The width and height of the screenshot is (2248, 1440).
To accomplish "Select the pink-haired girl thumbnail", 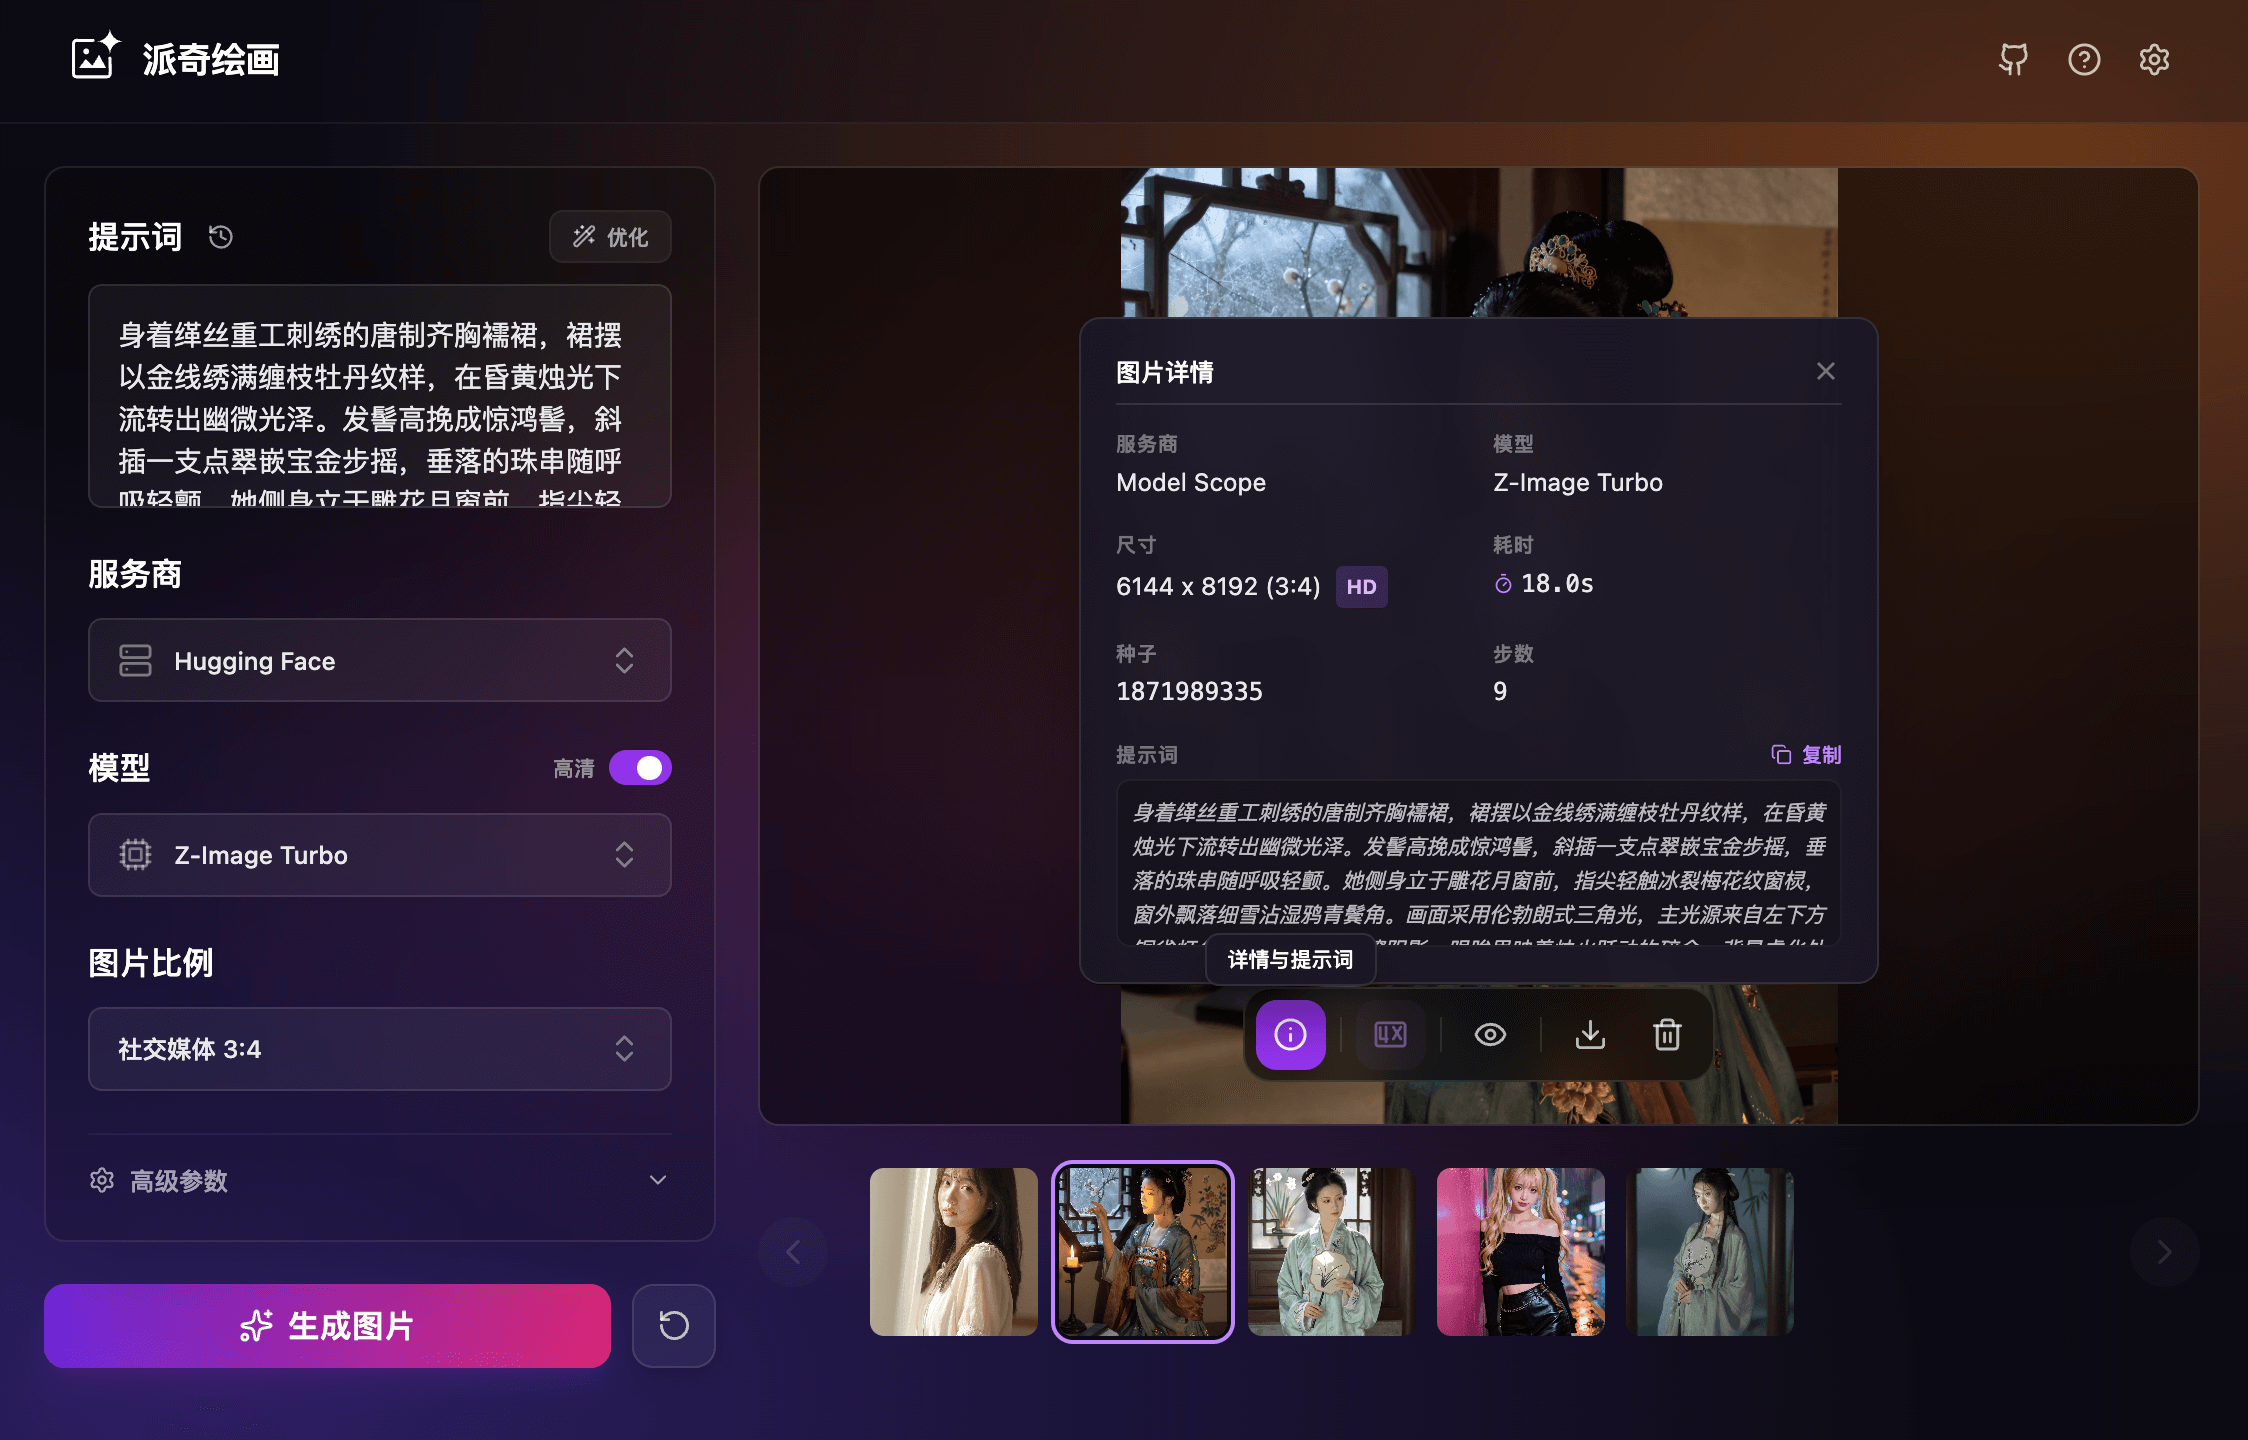I will click(1519, 1251).
